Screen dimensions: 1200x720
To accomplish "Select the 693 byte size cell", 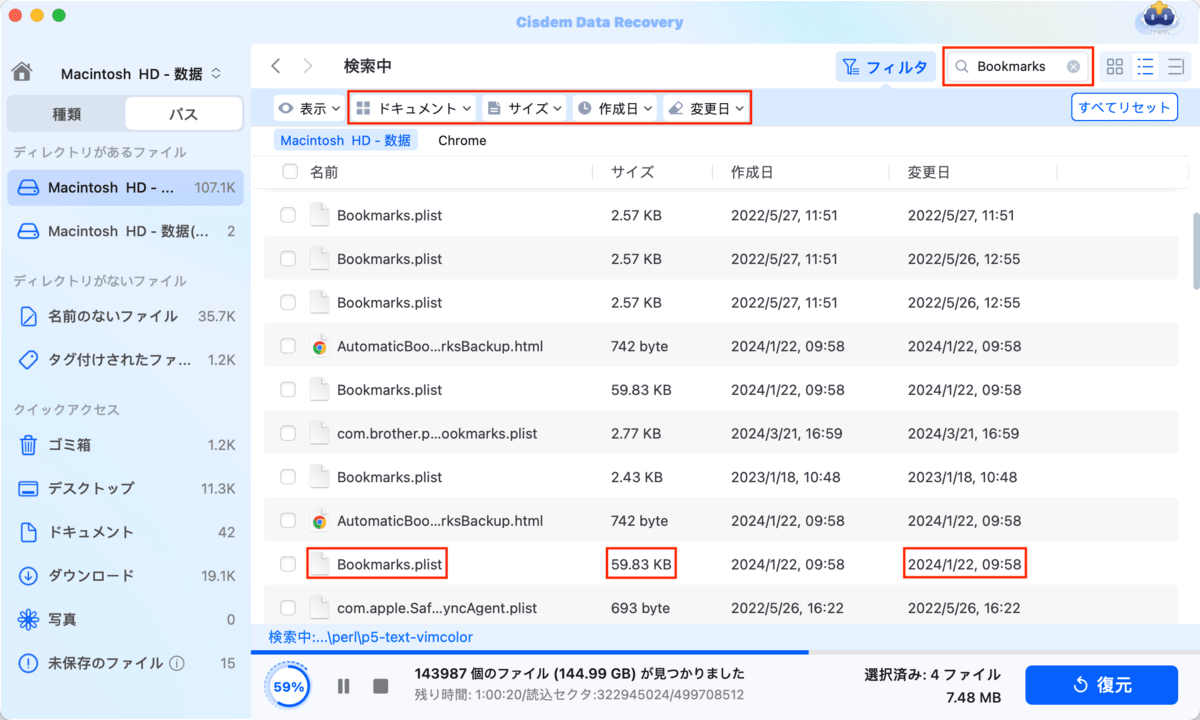I will click(x=640, y=607).
